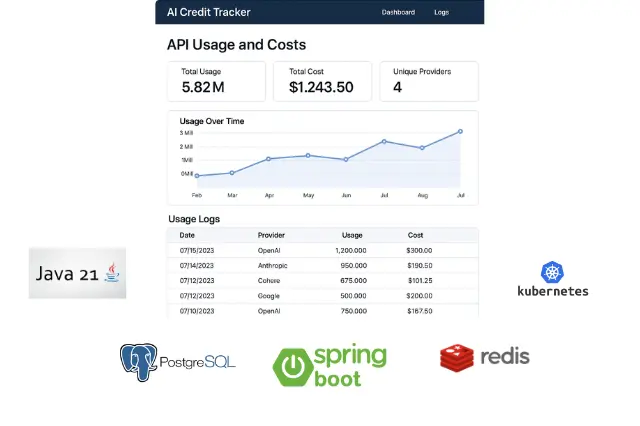Click the $167.50 cost value

[420, 311]
